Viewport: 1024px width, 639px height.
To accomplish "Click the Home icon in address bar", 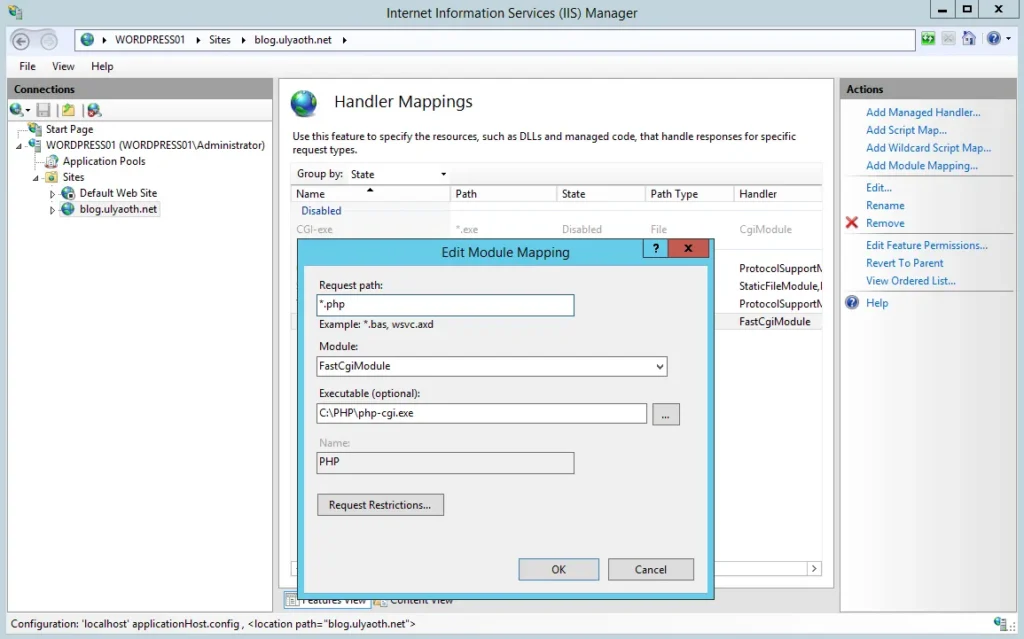I will [969, 39].
